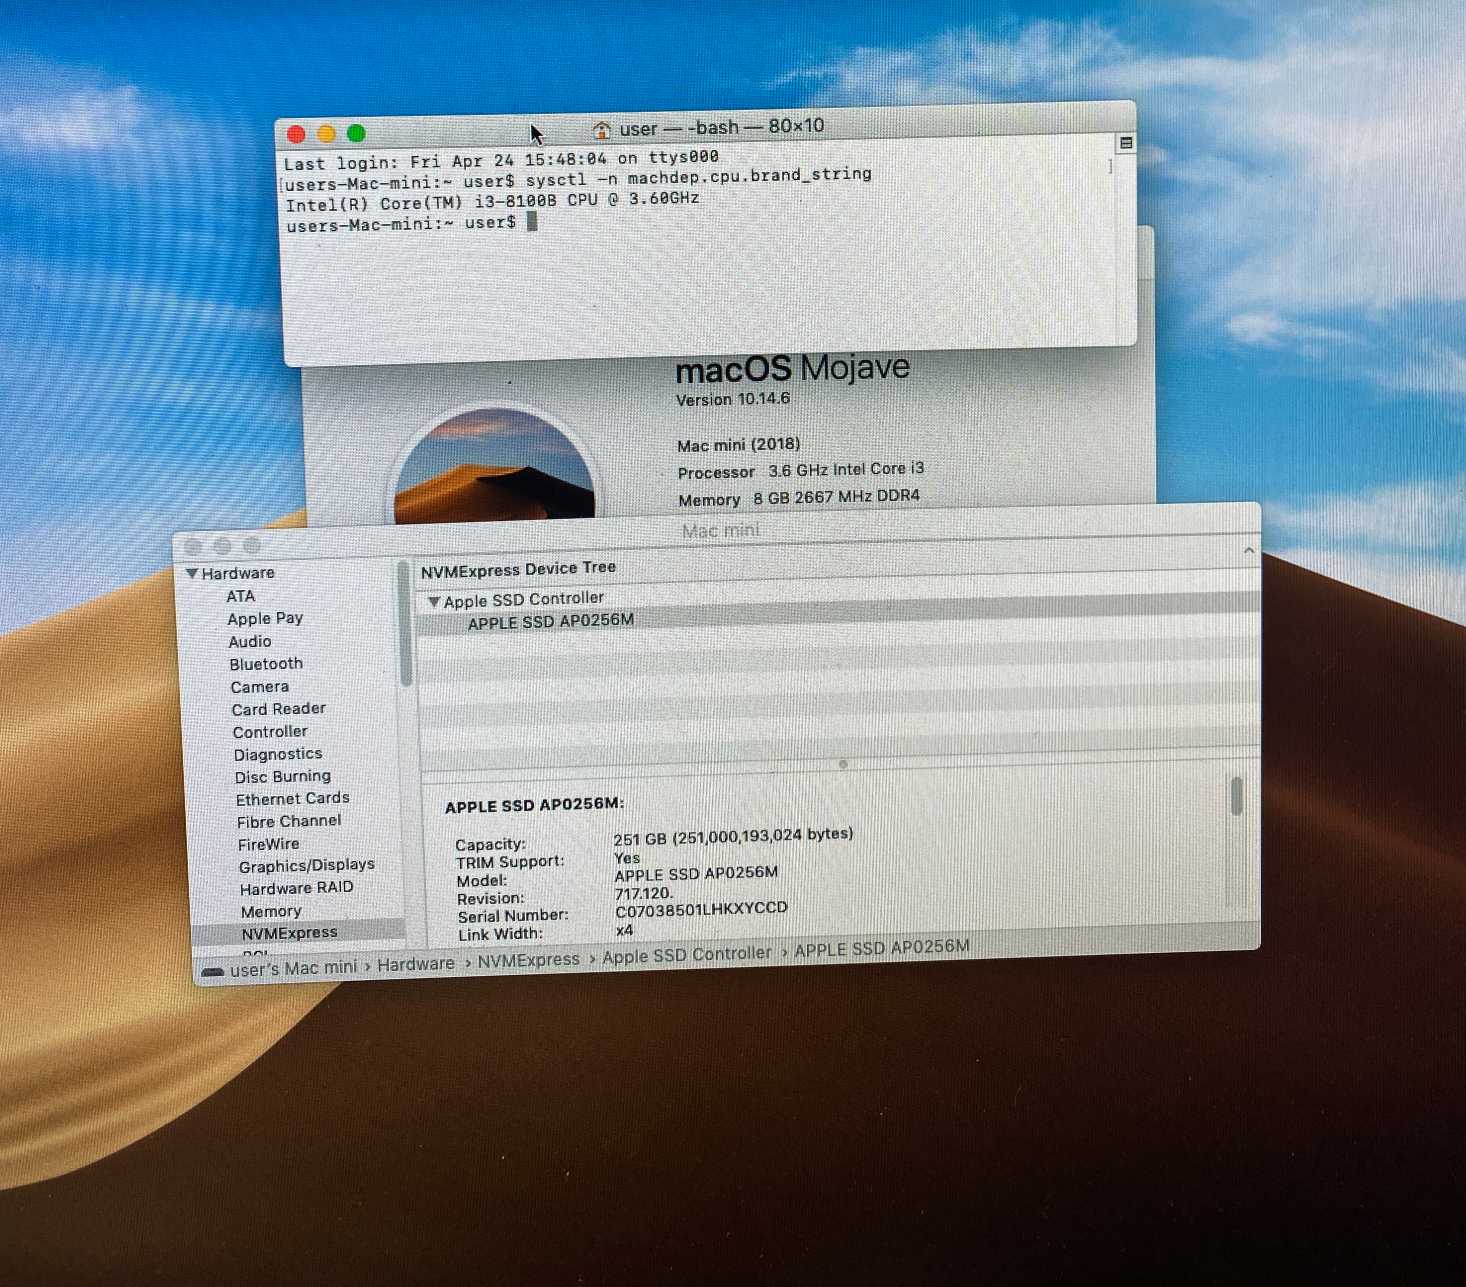The width and height of the screenshot is (1466, 1287).
Task: Click the Serial Number value in details pane
Action: coord(701,910)
